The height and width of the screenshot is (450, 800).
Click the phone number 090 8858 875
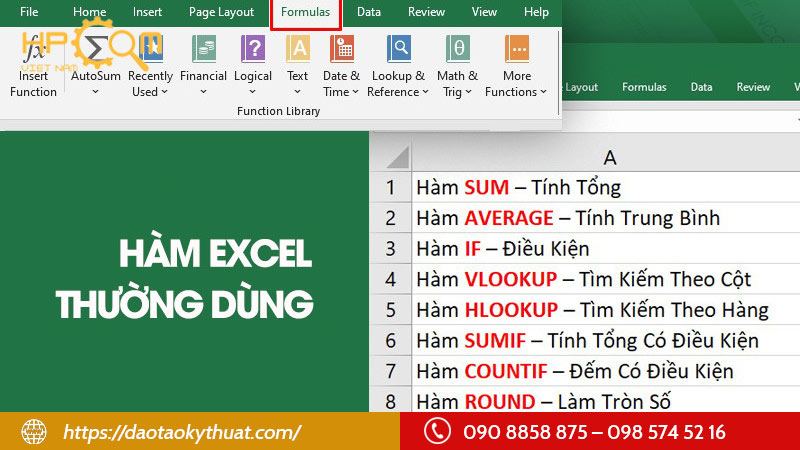pos(526,433)
